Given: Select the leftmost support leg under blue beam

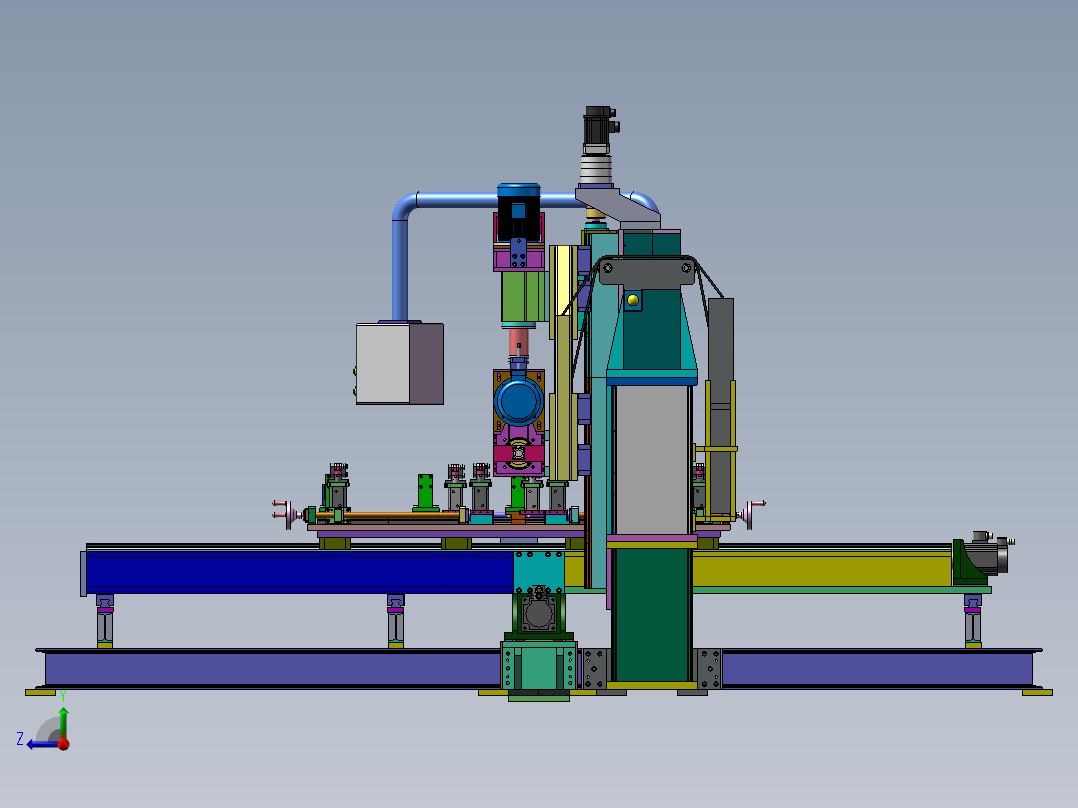Looking at the screenshot, I should pyautogui.click(x=104, y=620).
